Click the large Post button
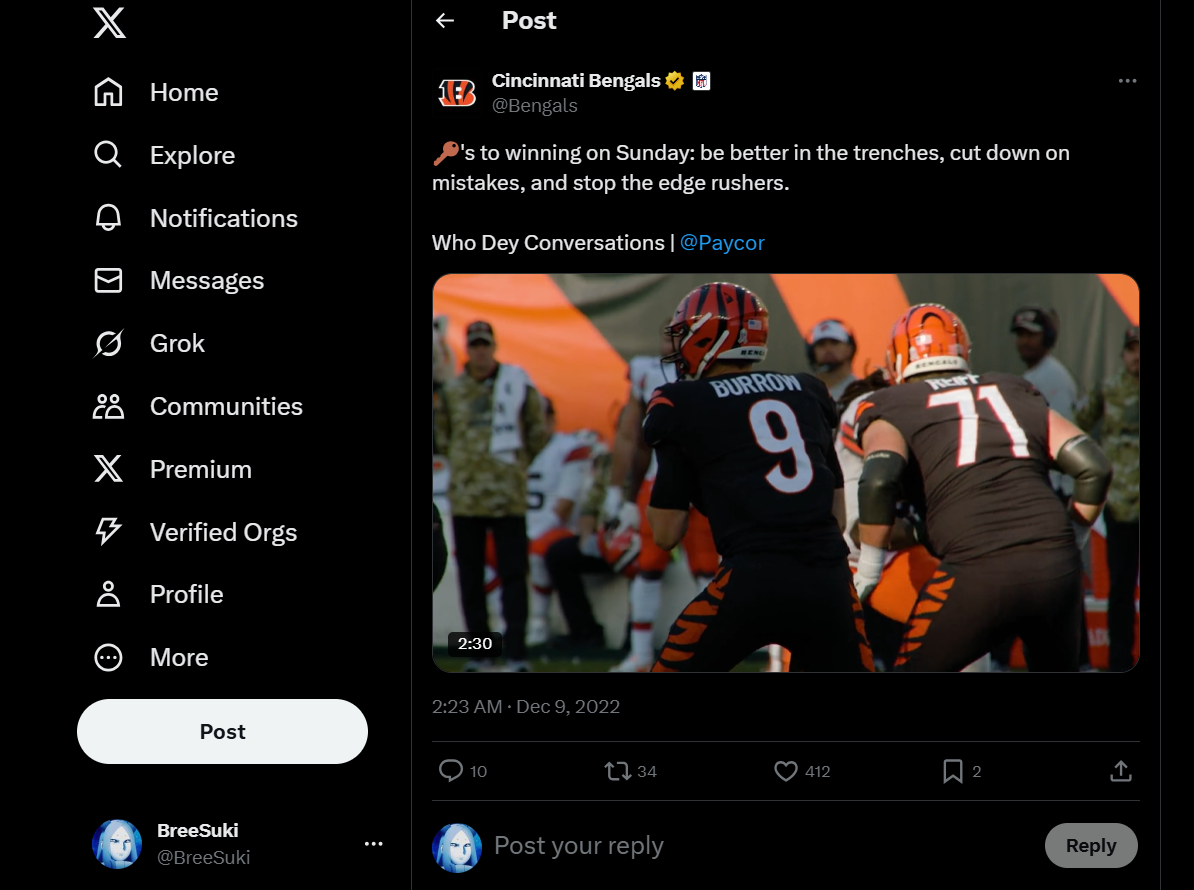Image resolution: width=1194 pixels, height=890 pixels. [x=222, y=732]
